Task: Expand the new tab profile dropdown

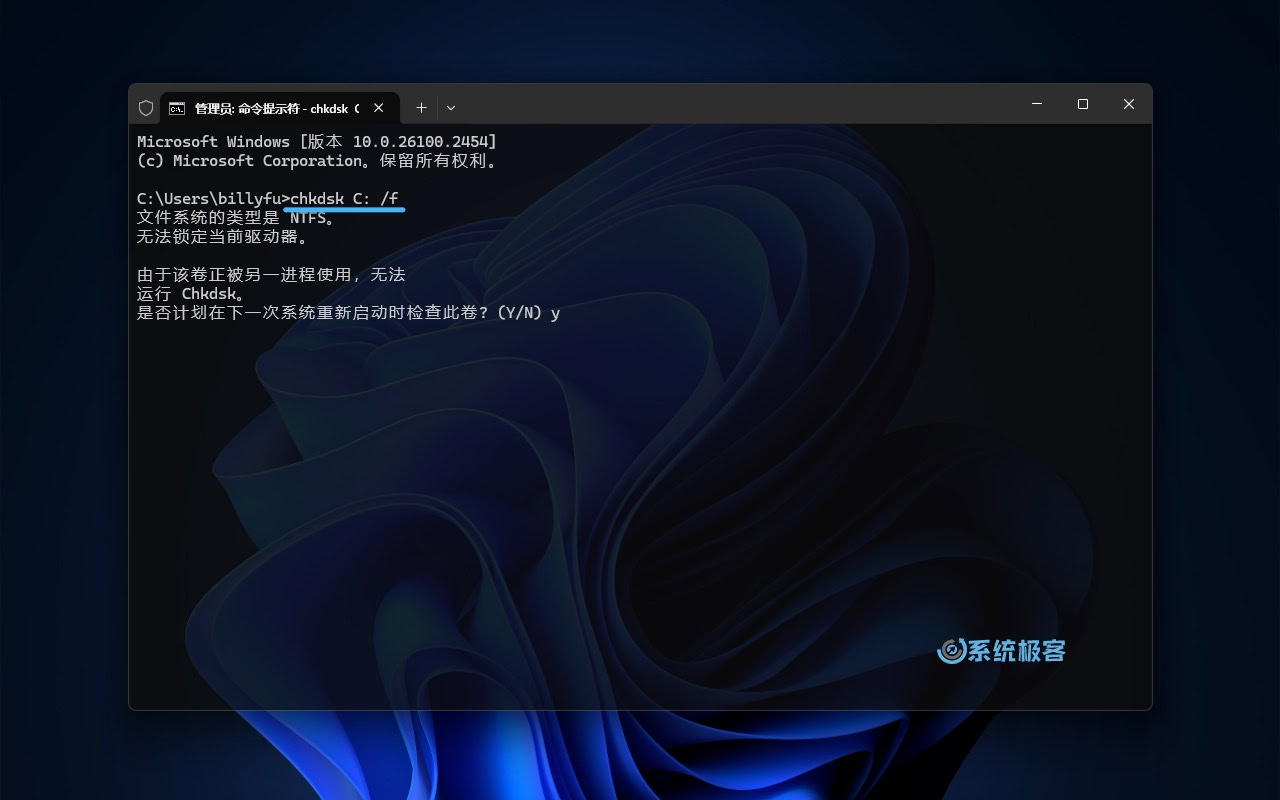Action: click(x=451, y=108)
